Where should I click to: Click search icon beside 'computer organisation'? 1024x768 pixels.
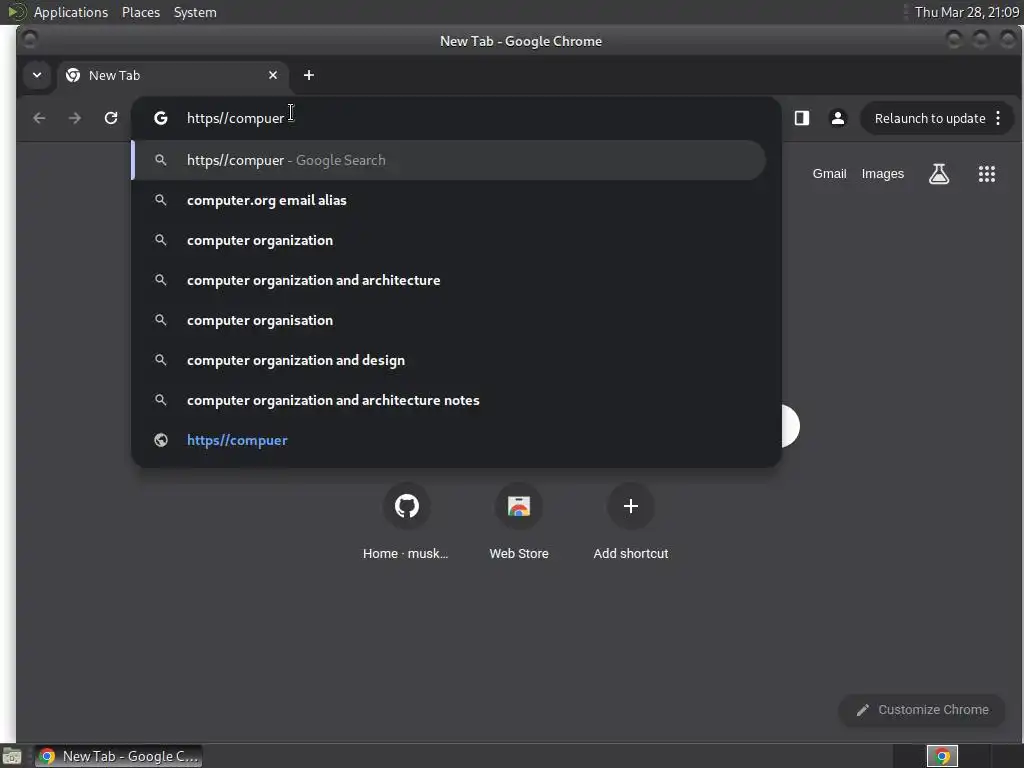(x=161, y=320)
